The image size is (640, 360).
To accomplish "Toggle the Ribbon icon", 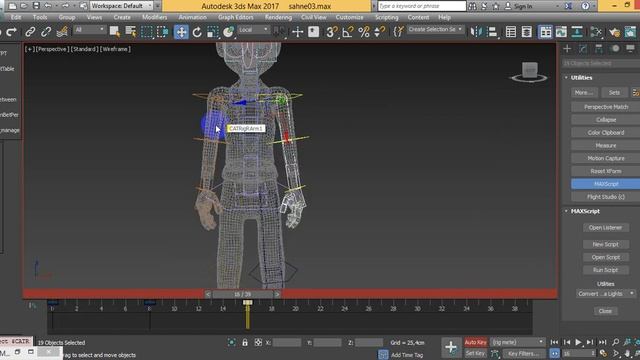I will point(545,32).
